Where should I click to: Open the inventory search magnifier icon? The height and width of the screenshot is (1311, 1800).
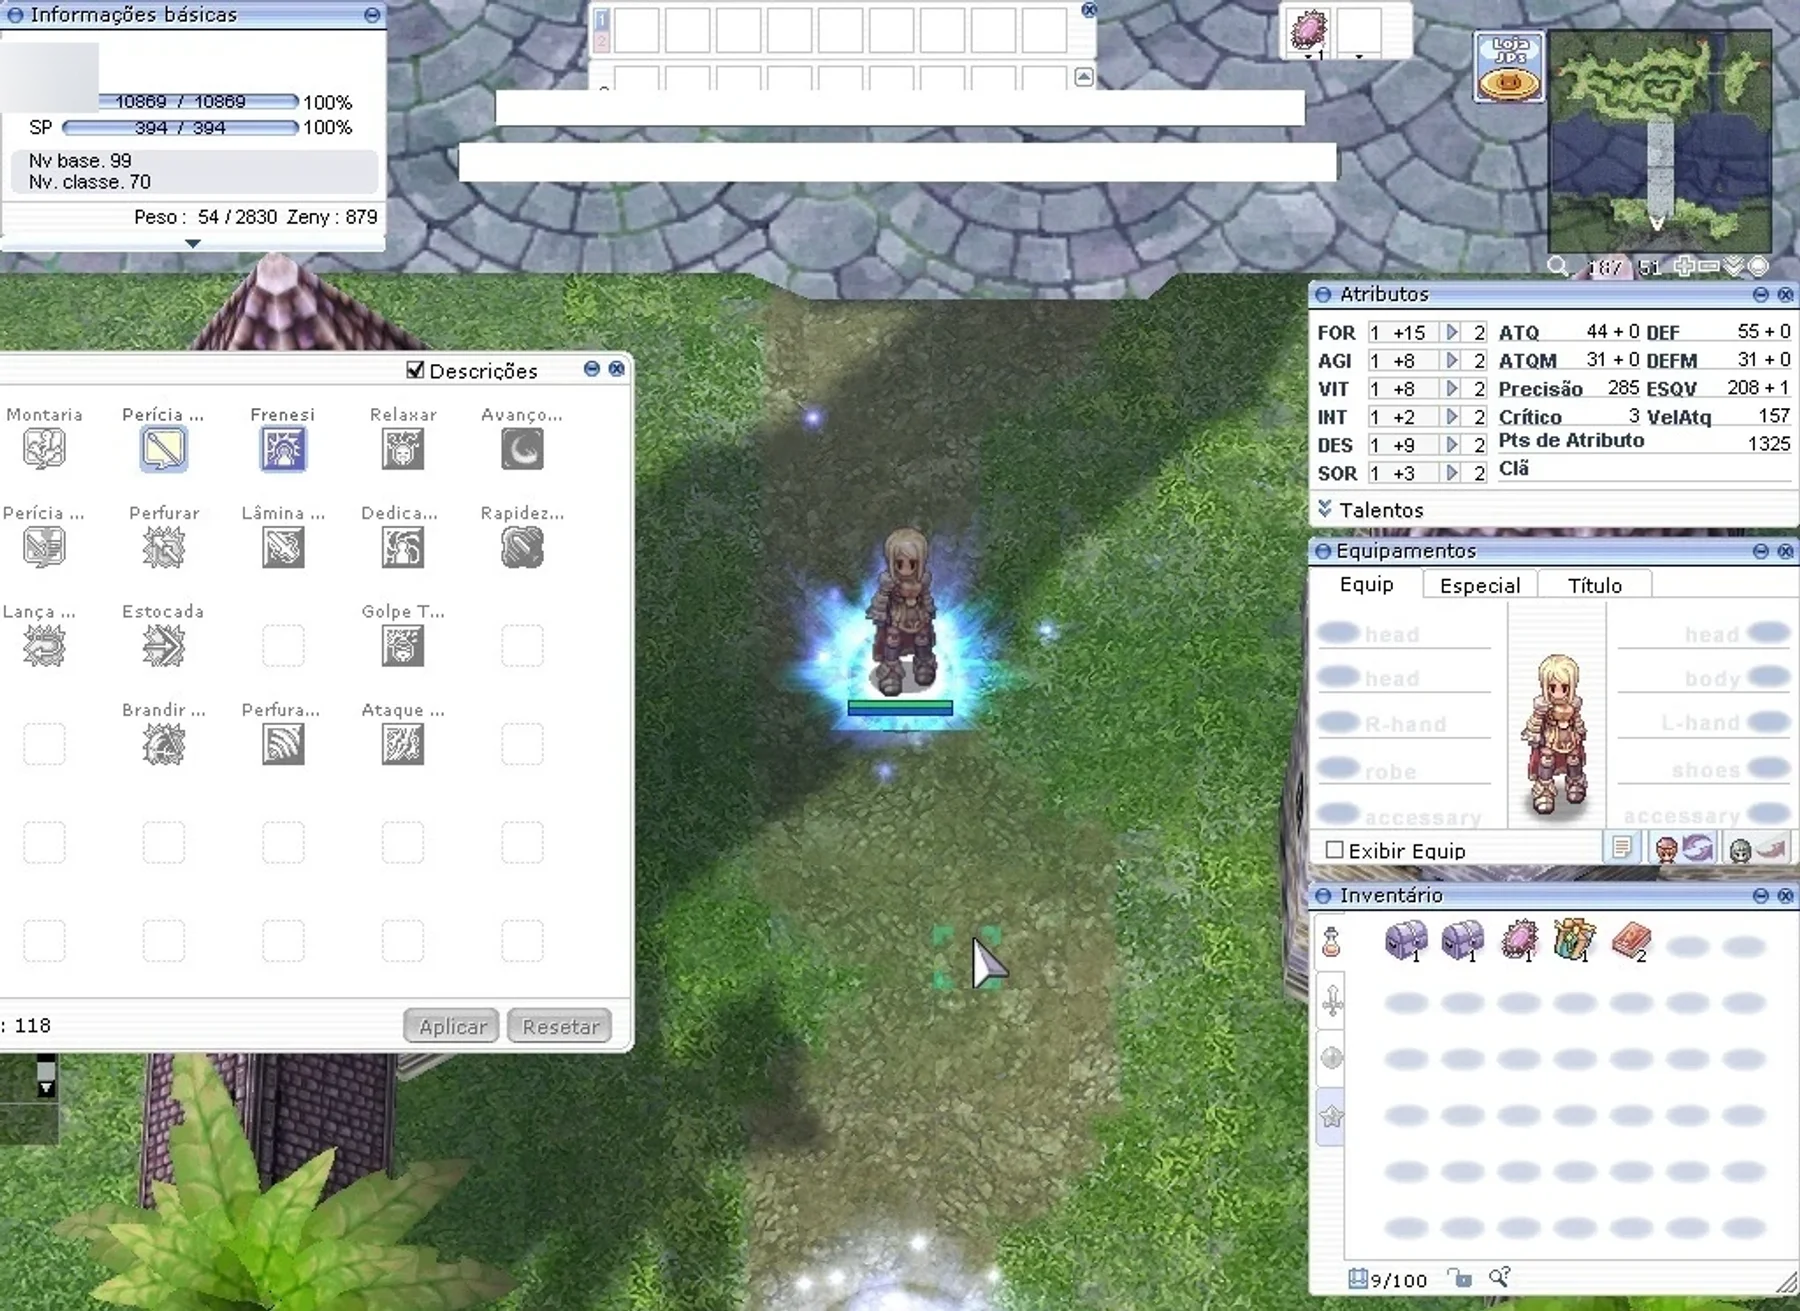1498,1278
